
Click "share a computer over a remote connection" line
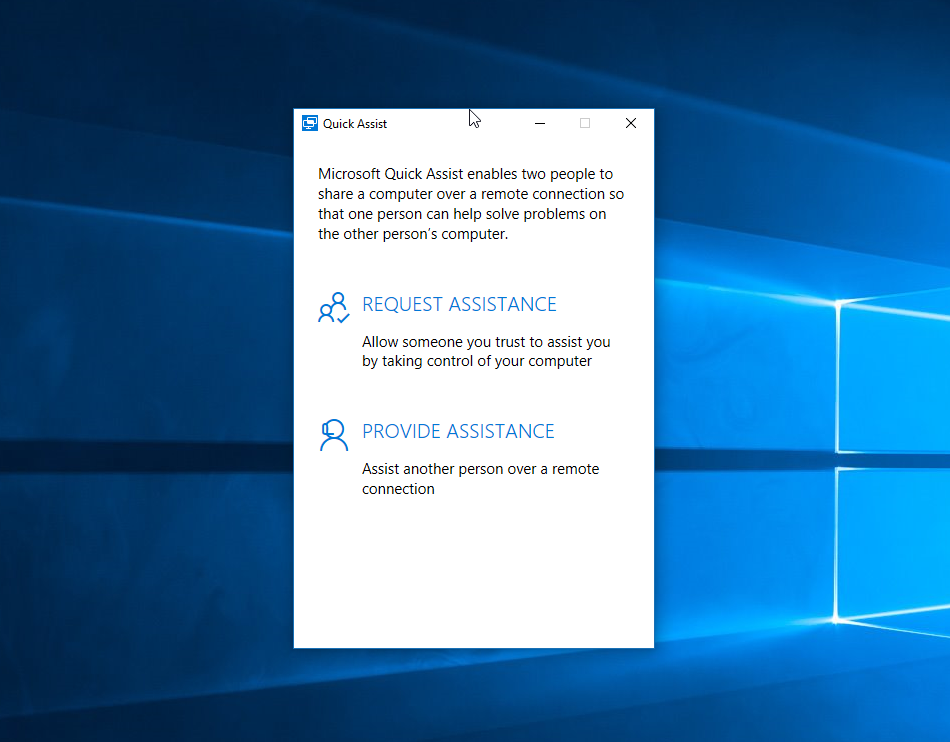tap(470, 194)
